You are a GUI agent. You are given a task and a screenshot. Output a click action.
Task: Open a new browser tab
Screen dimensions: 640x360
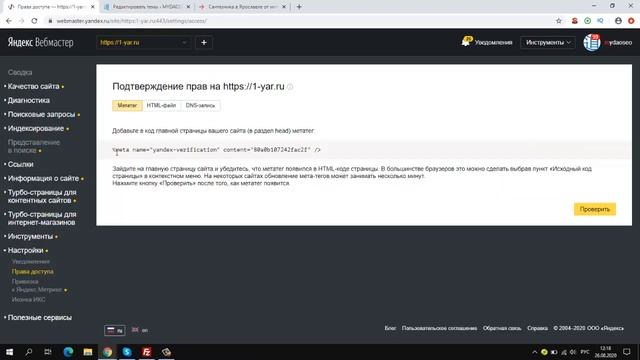[x=299, y=7]
